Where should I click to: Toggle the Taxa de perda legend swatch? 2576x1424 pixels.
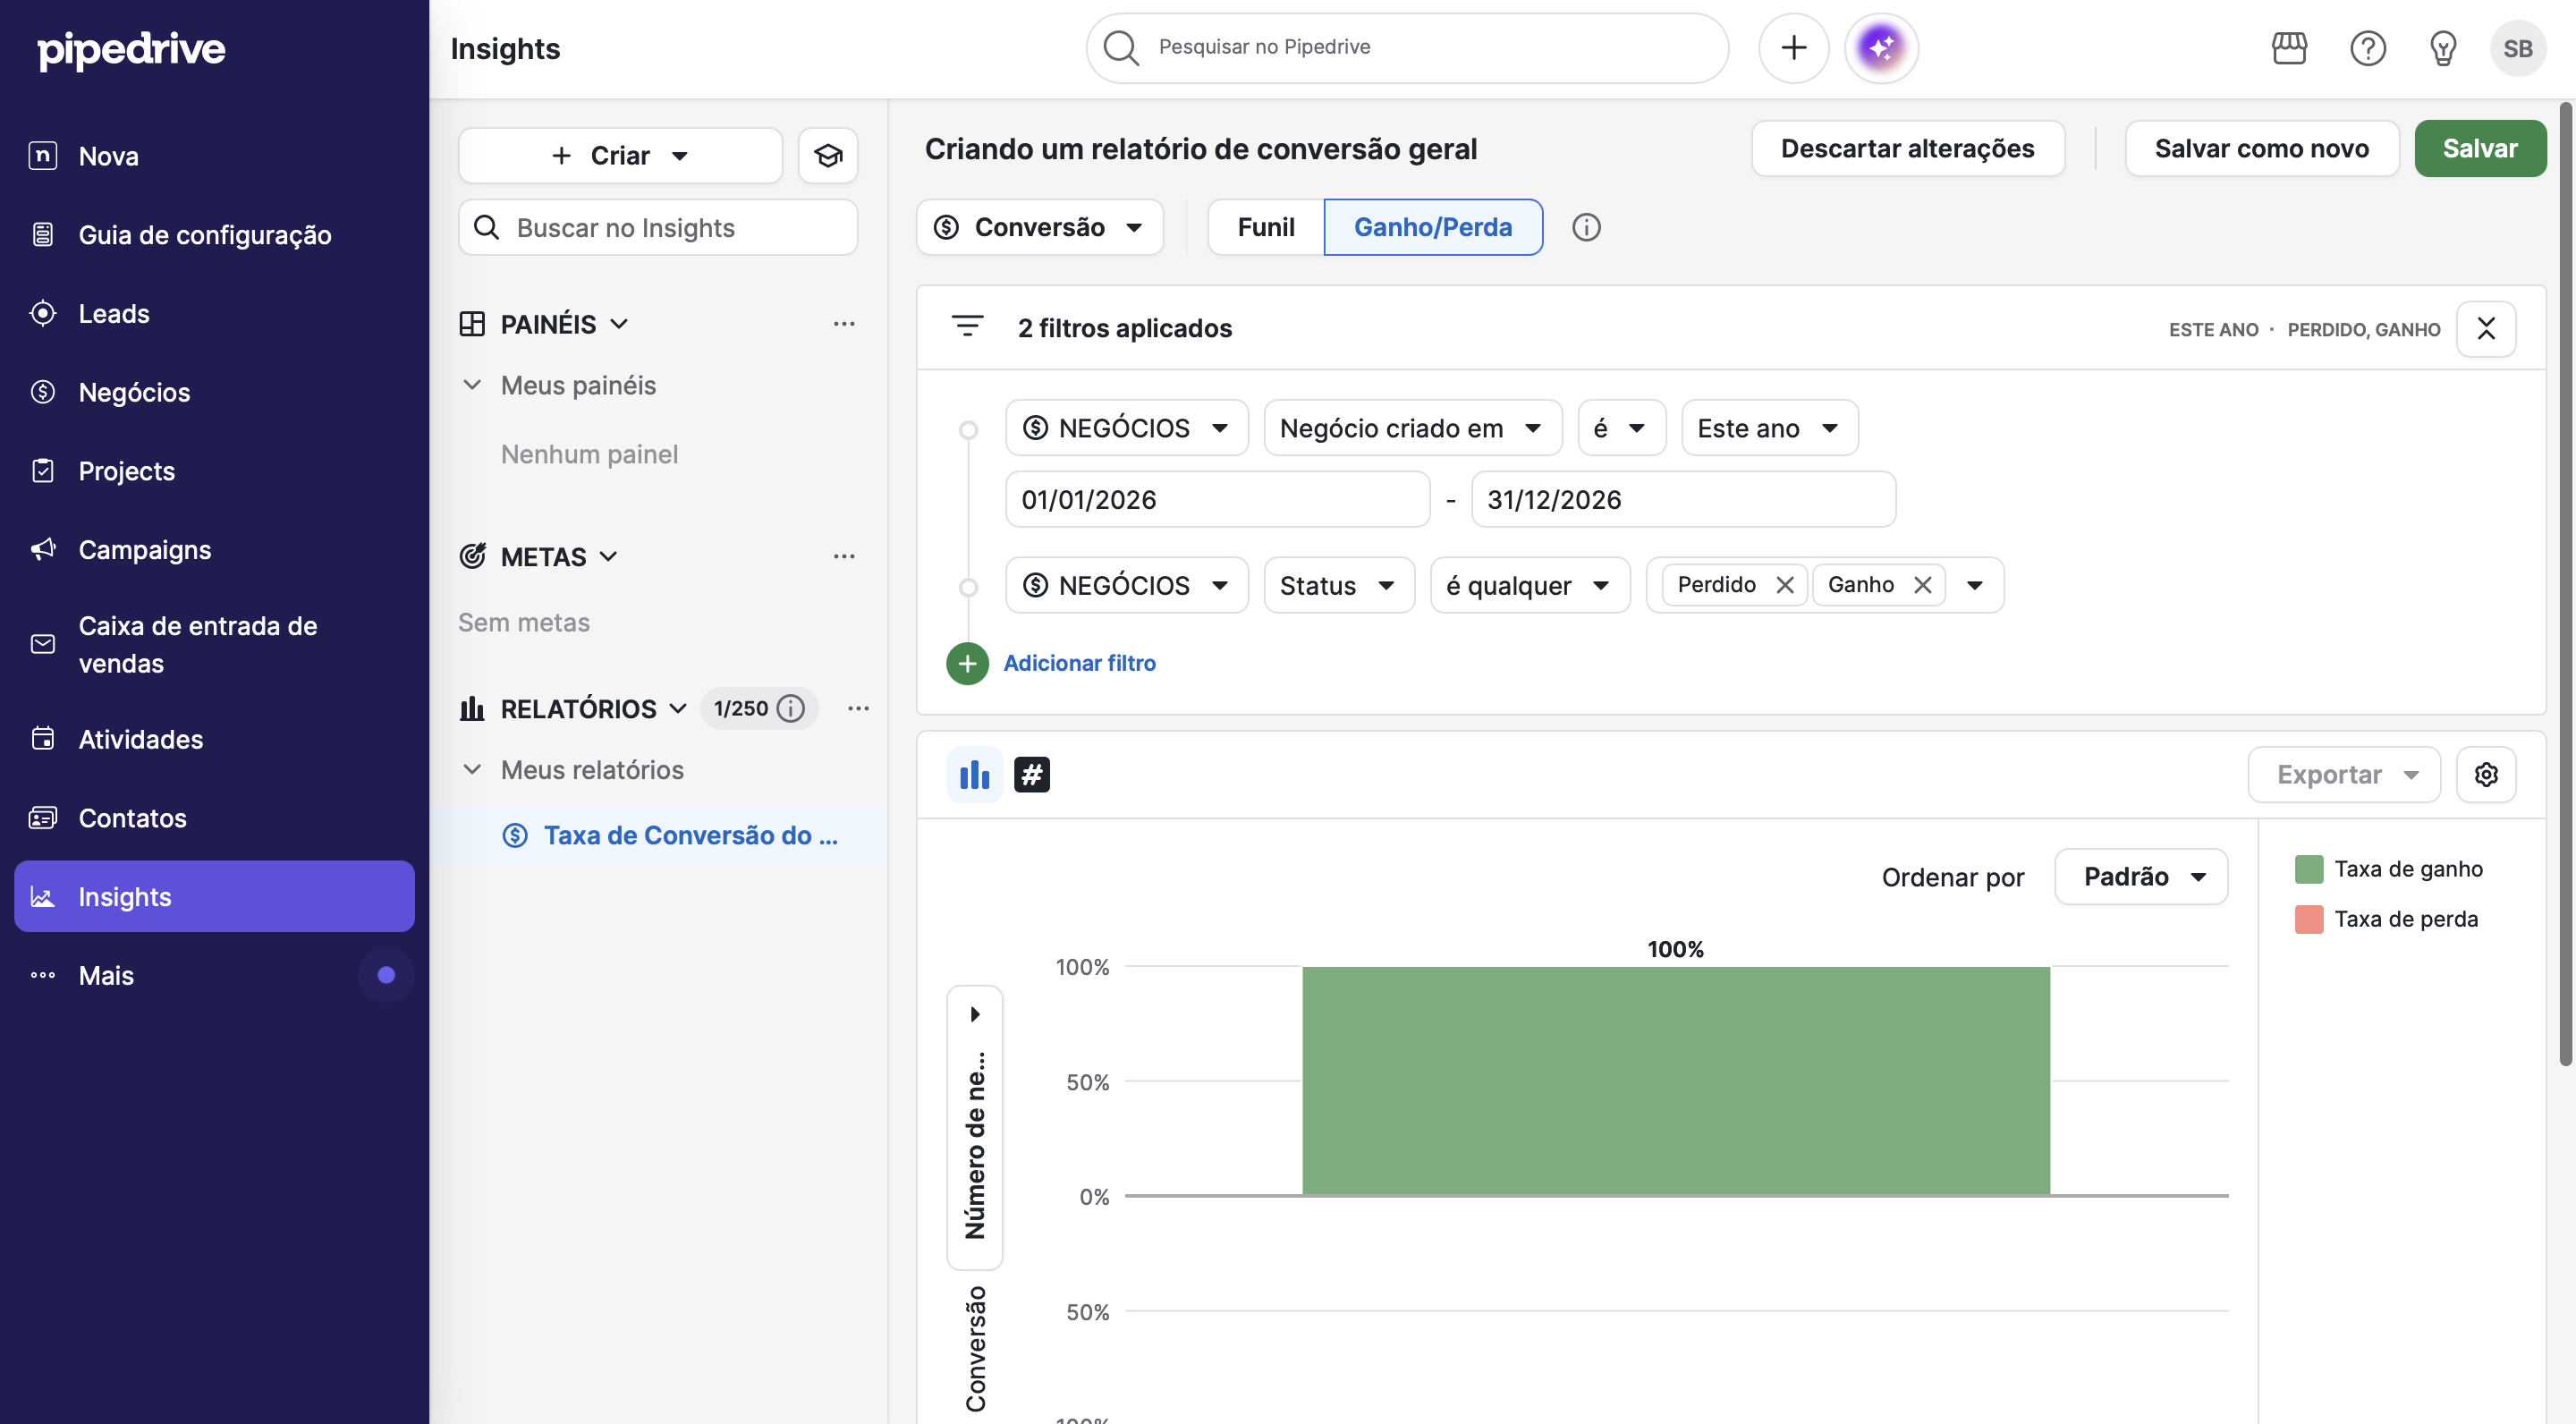point(2308,919)
